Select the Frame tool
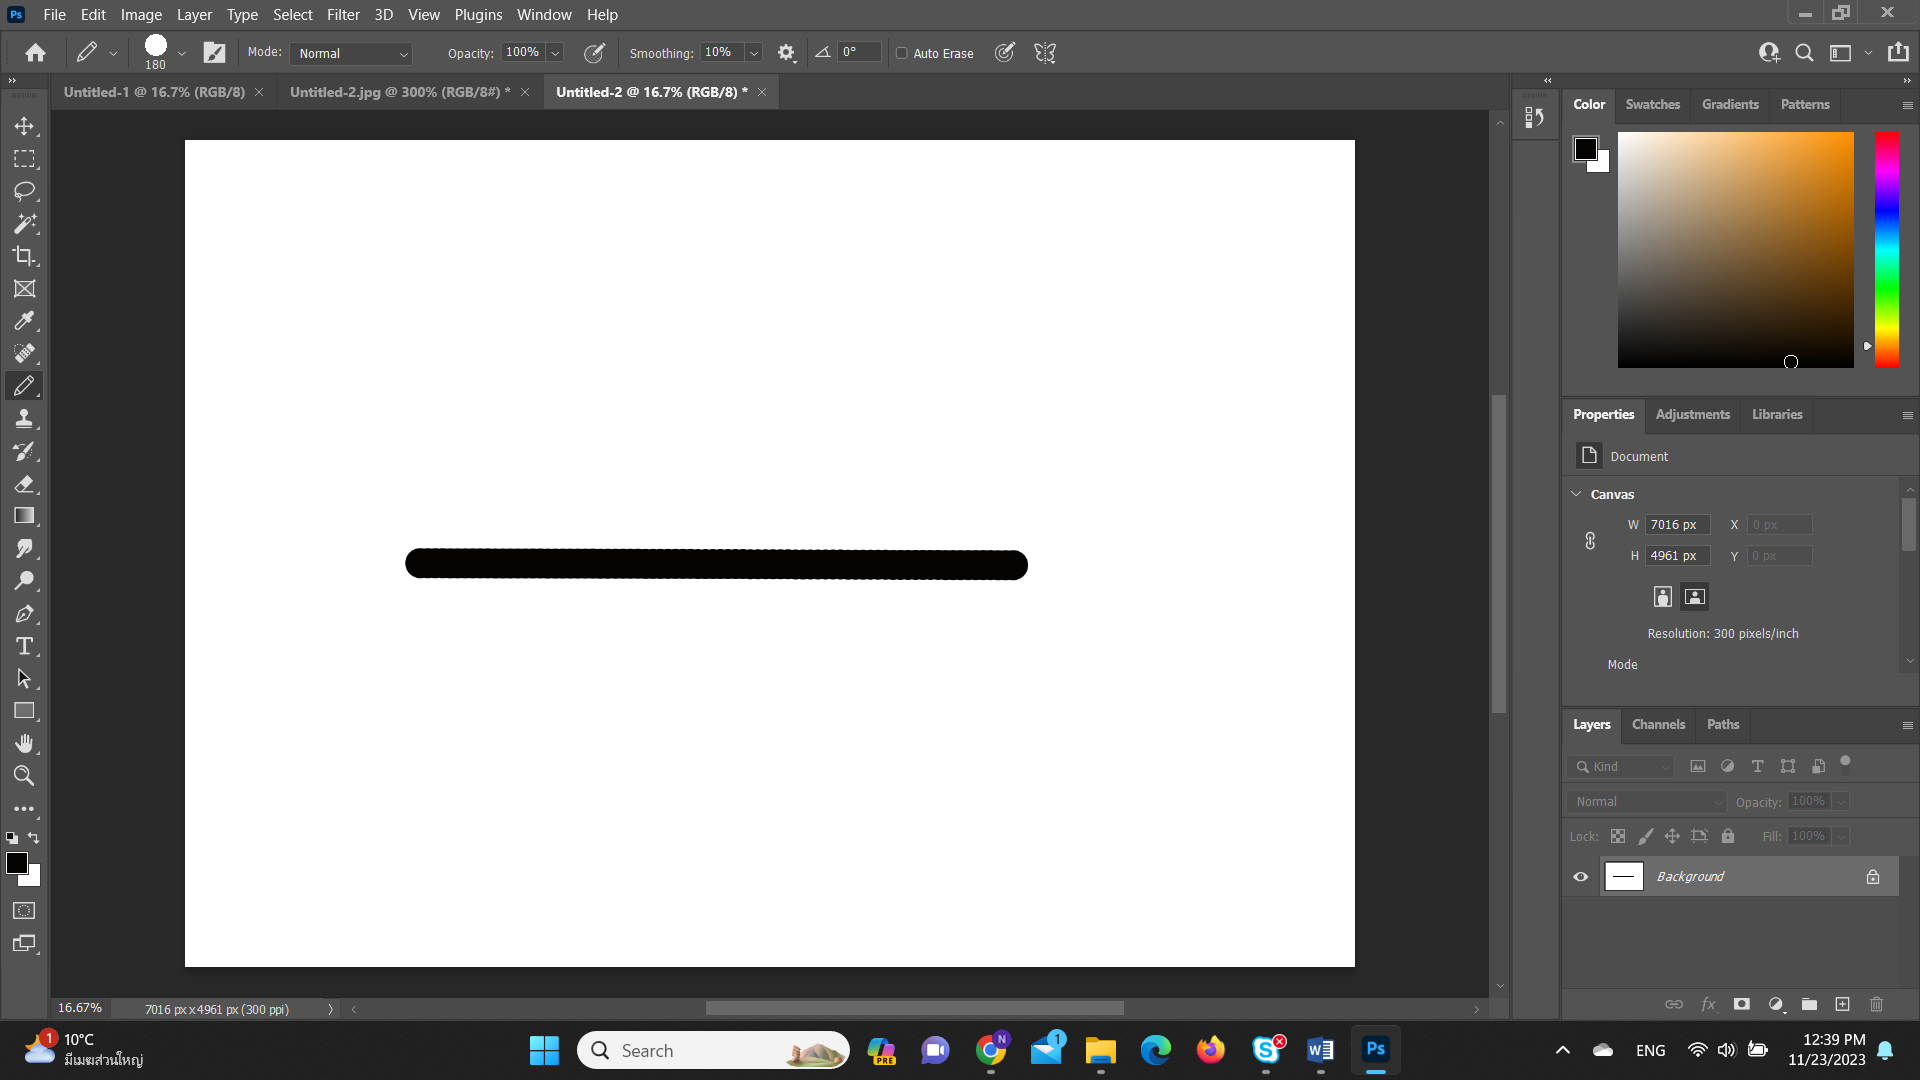 pos(24,289)
